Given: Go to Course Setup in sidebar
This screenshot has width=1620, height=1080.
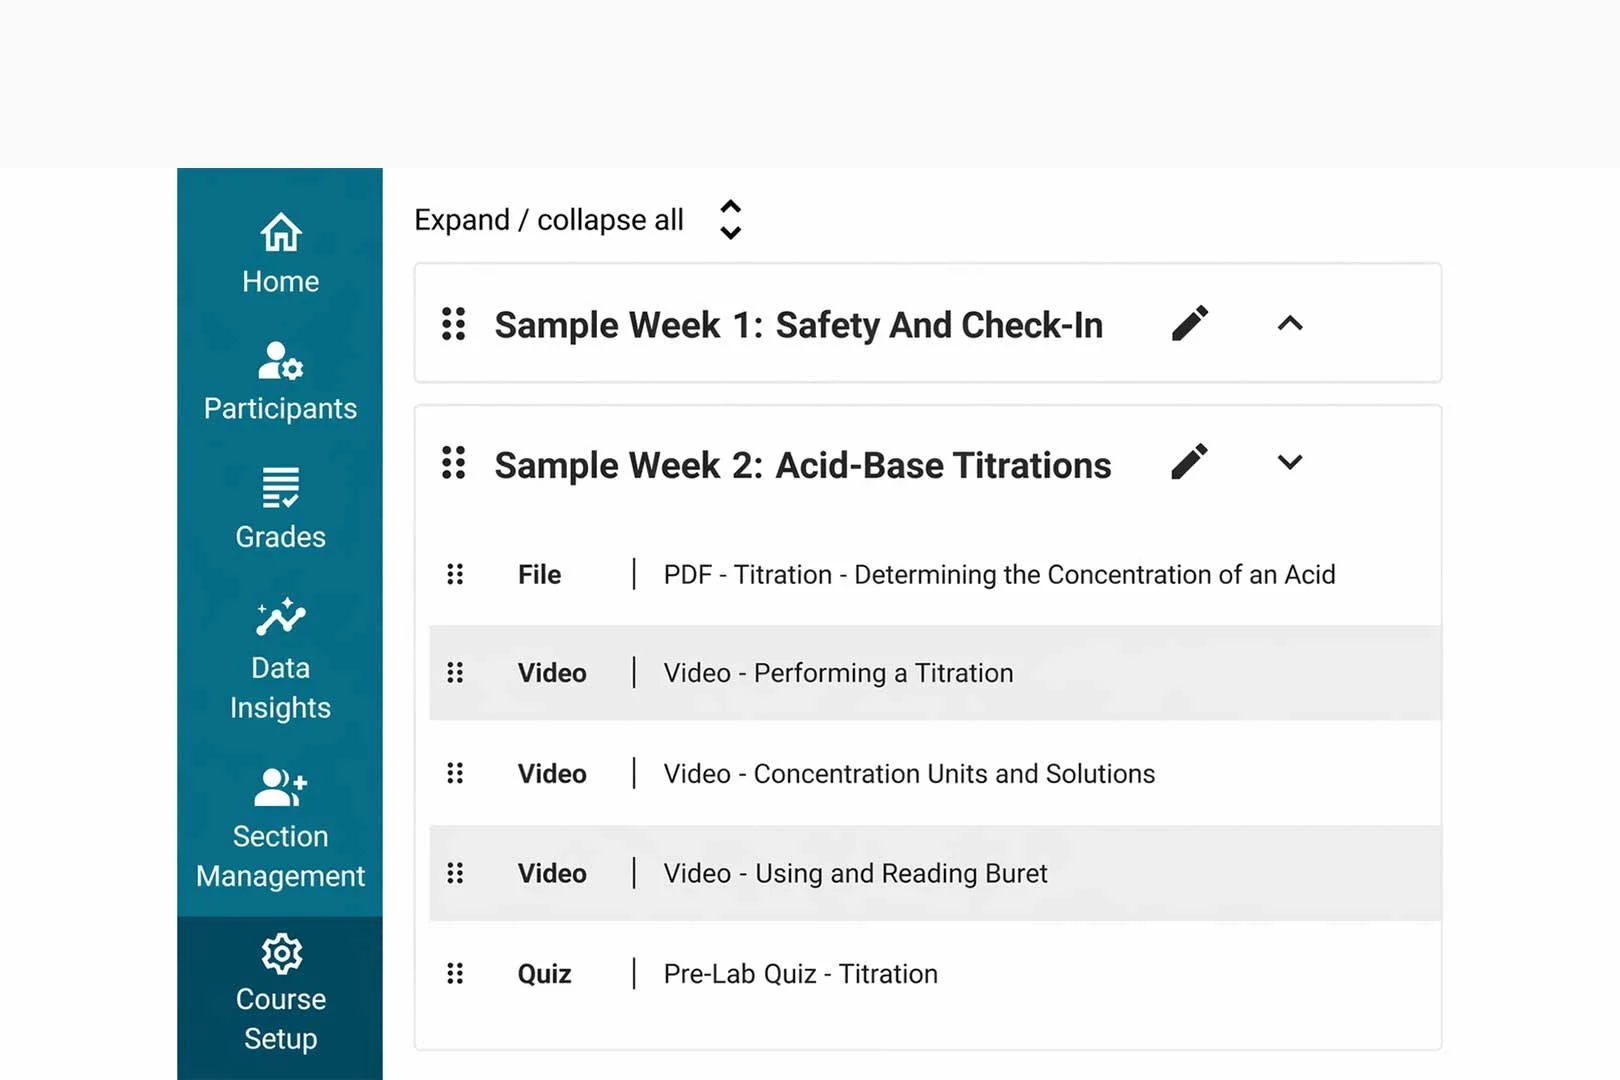Looking at the screenshot, I should coord(281,1019).
